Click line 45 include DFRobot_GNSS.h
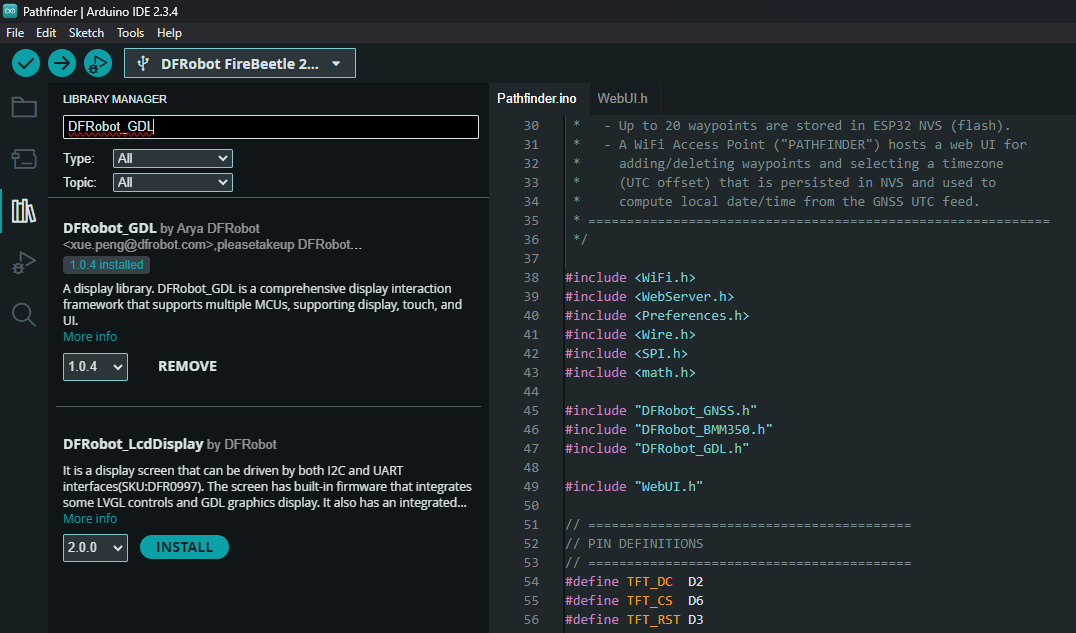 (x=661, y=411)
